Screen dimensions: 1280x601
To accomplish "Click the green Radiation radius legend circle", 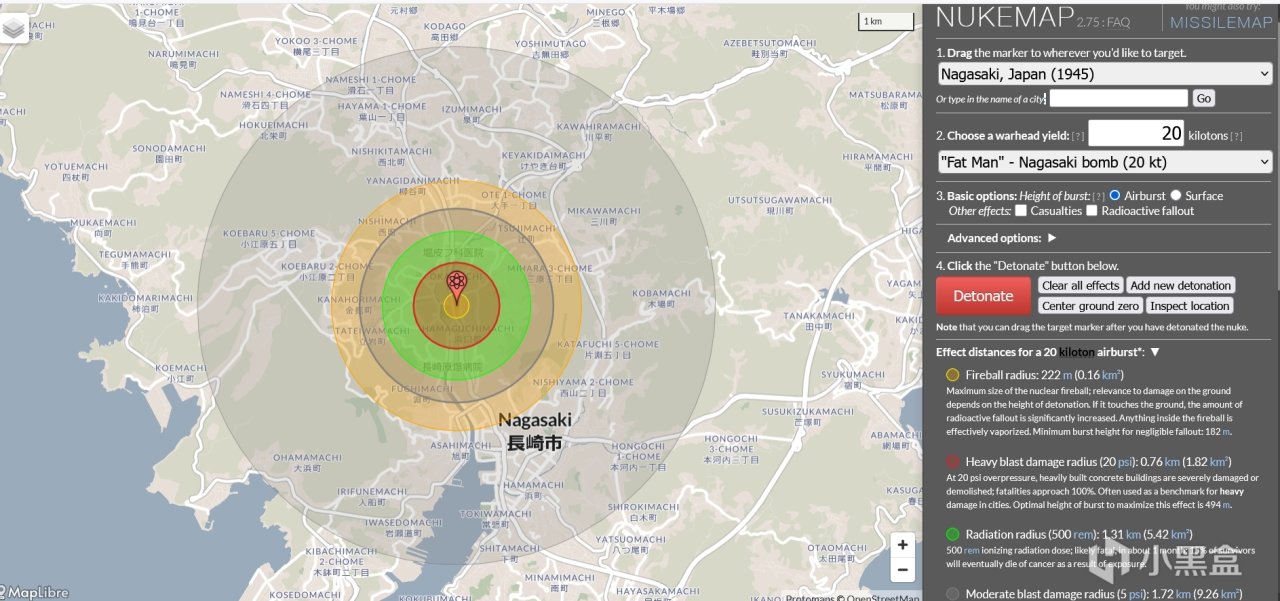I will [x=952, y=534].
